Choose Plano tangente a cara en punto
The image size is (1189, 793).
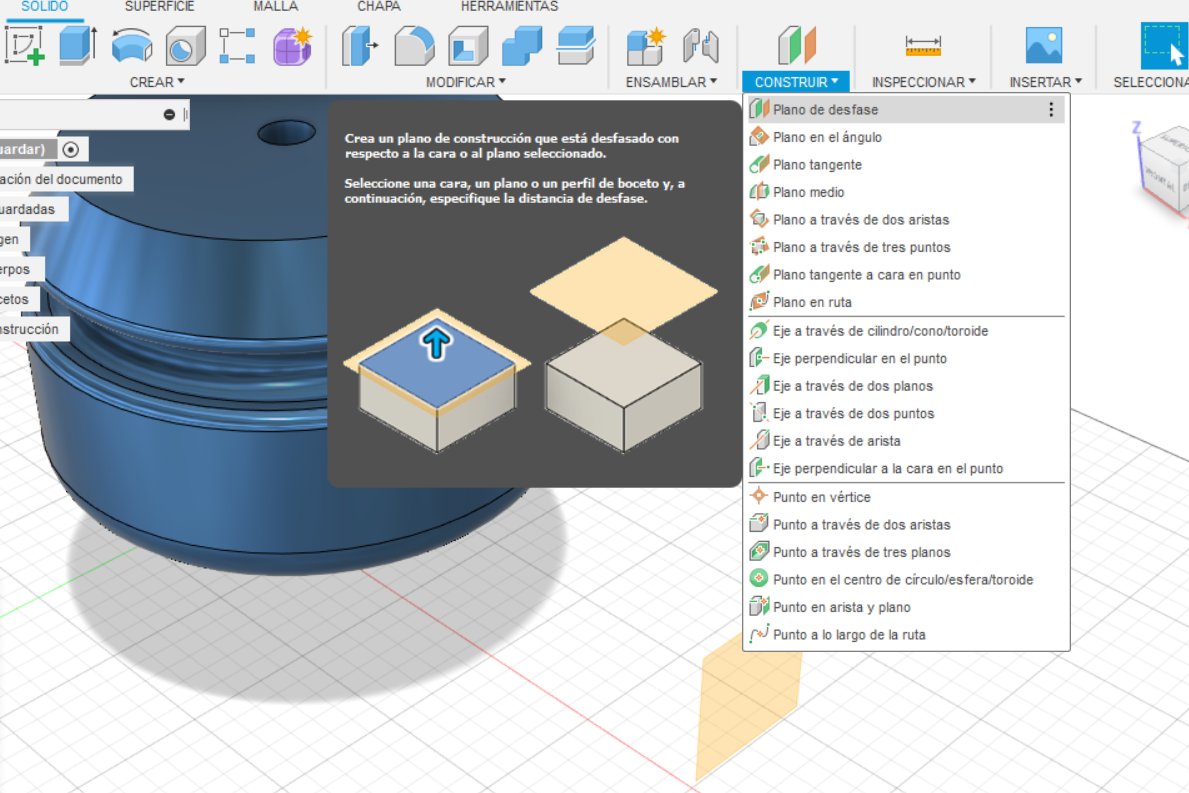pyautogui.click(x=906, y=274)
